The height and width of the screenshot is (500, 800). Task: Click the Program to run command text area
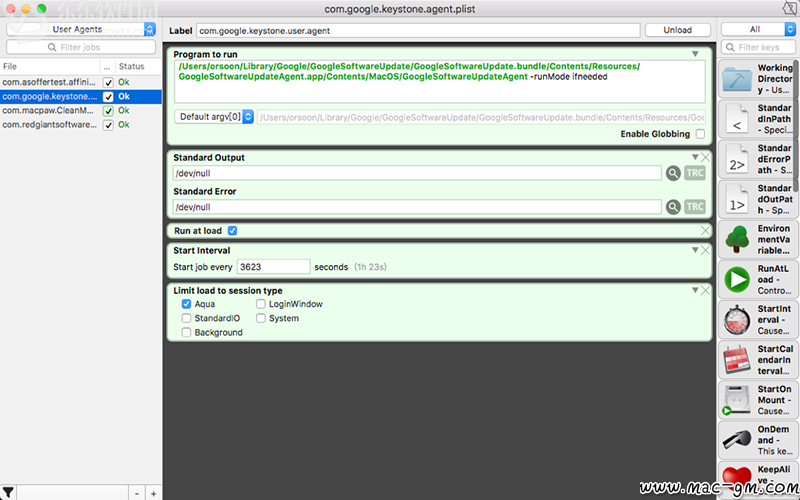pyautogui.click(x=440, y=82)
